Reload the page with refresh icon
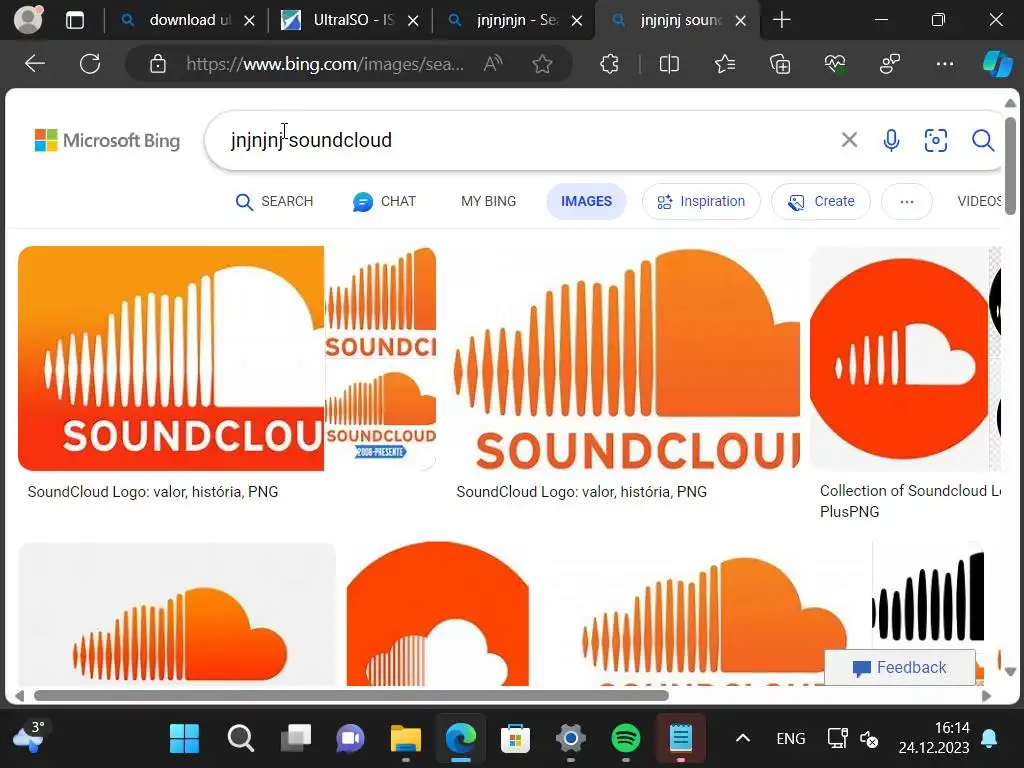Image resolution: width=1024 pixels, height=768 pixels. click(x=90, y=64)
